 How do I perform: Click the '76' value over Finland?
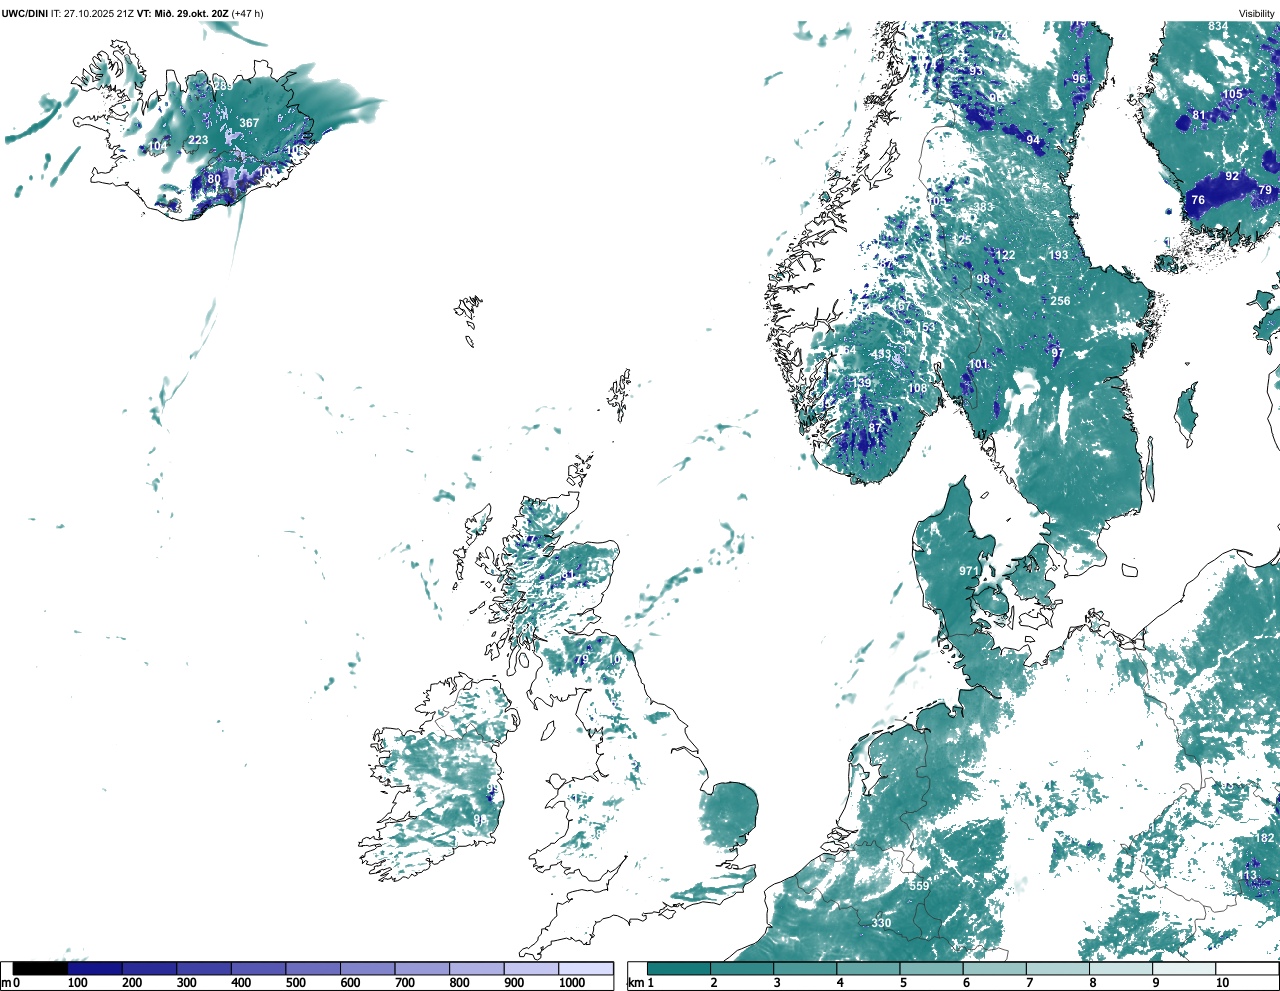coord(1198,200)
